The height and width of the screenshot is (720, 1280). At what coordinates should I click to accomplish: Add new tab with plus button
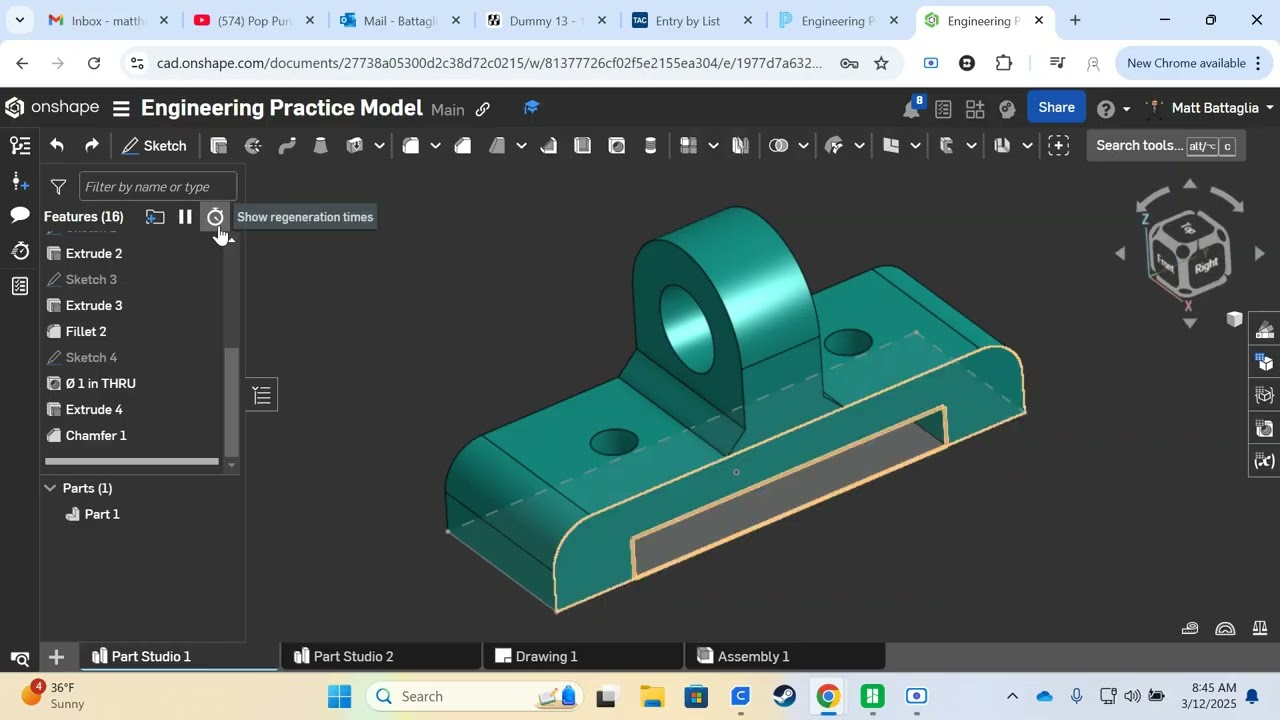[57, 657]
